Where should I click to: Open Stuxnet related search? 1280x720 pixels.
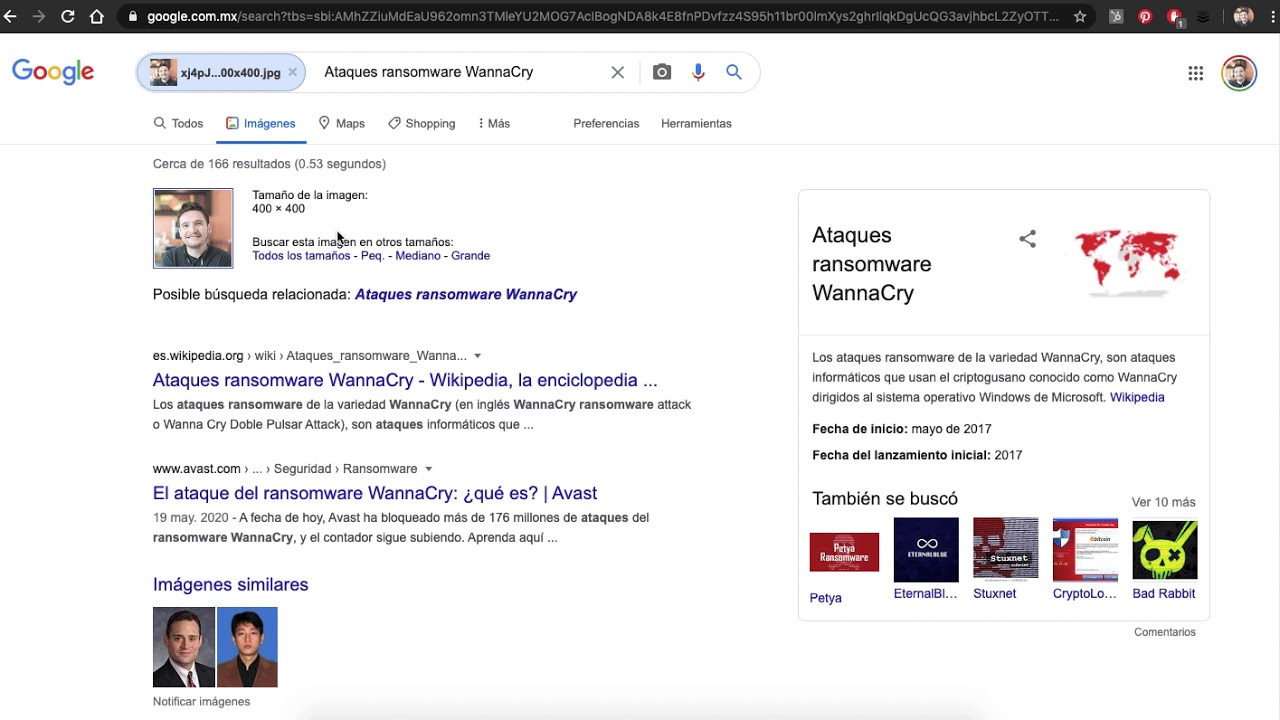(x=1005, y=560)
